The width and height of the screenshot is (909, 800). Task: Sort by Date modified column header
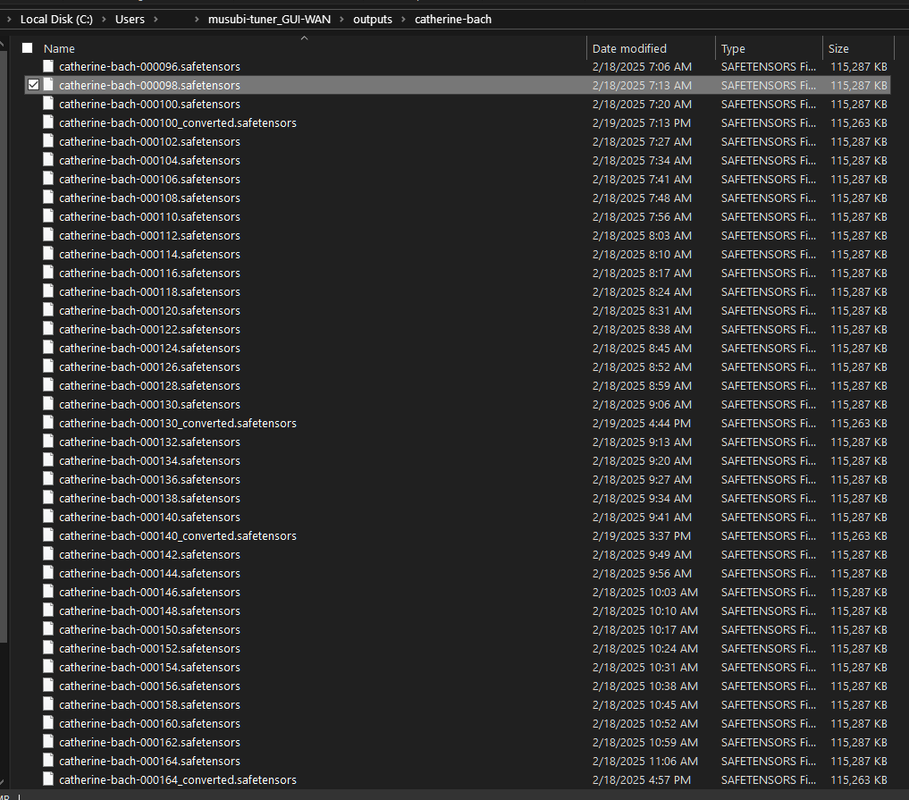pos(630,49)
